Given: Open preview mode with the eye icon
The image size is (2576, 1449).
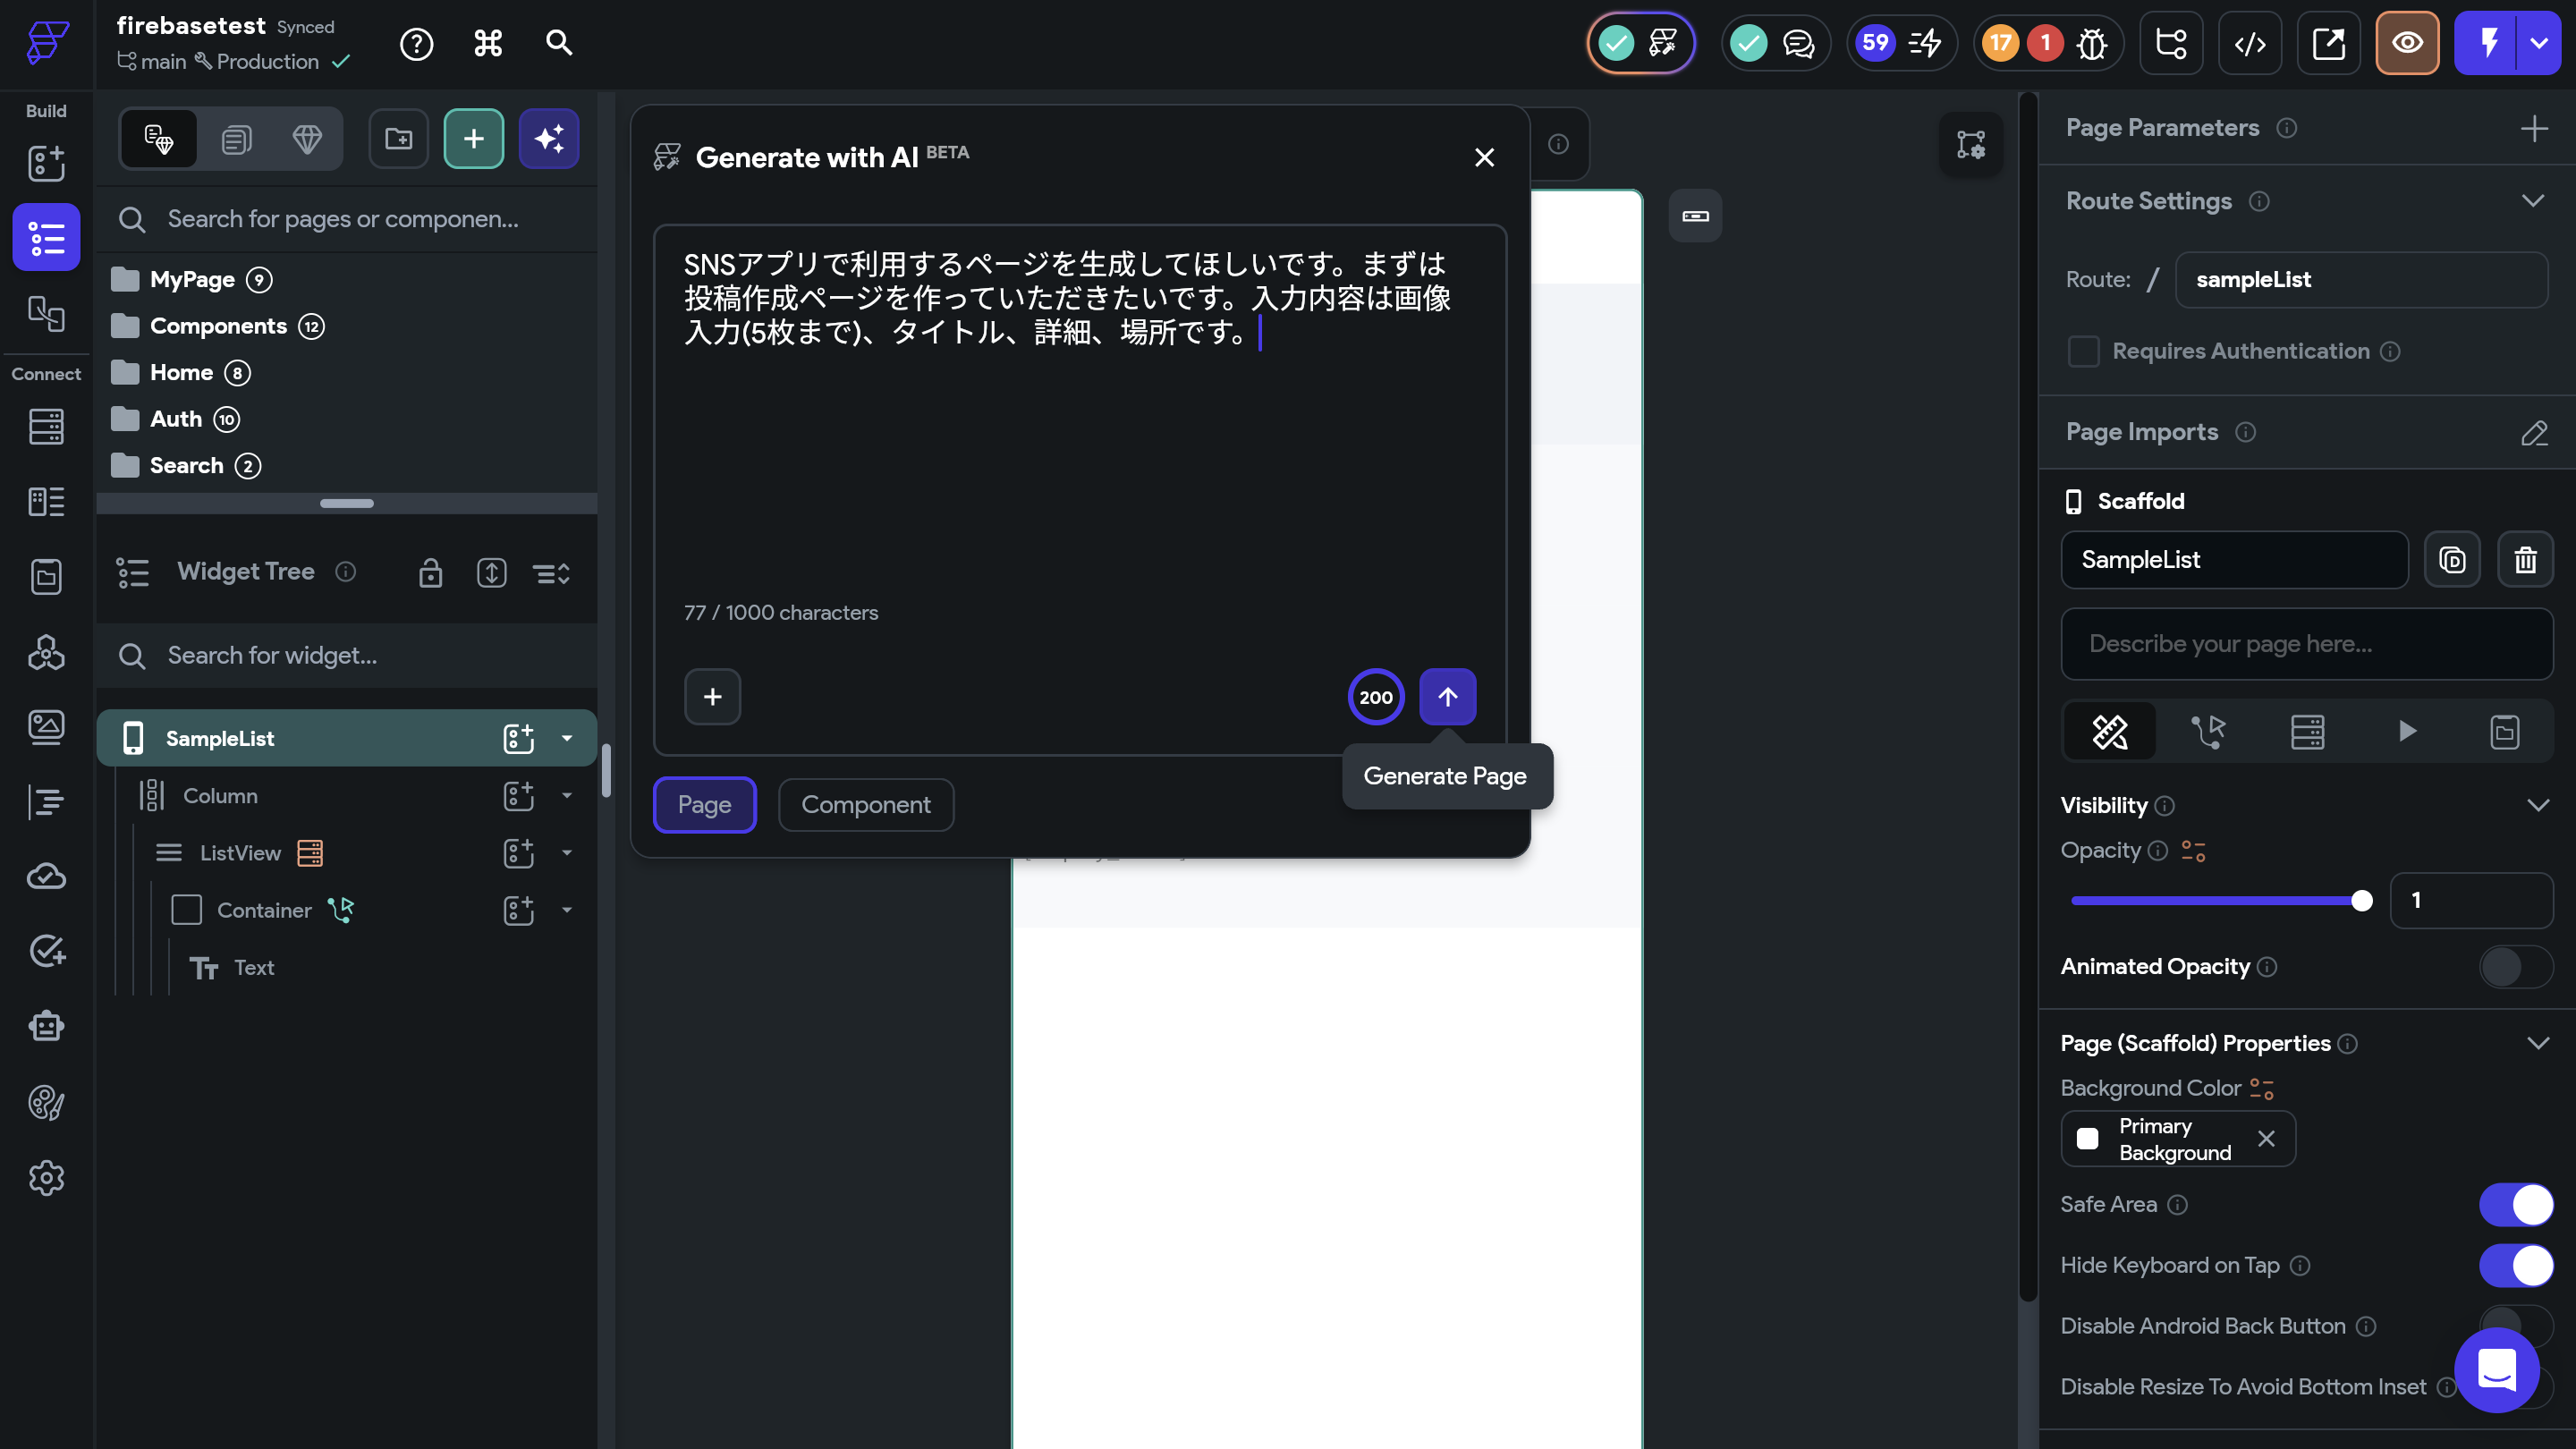Looking at the screenshot, I should (x=2408, y=43).
